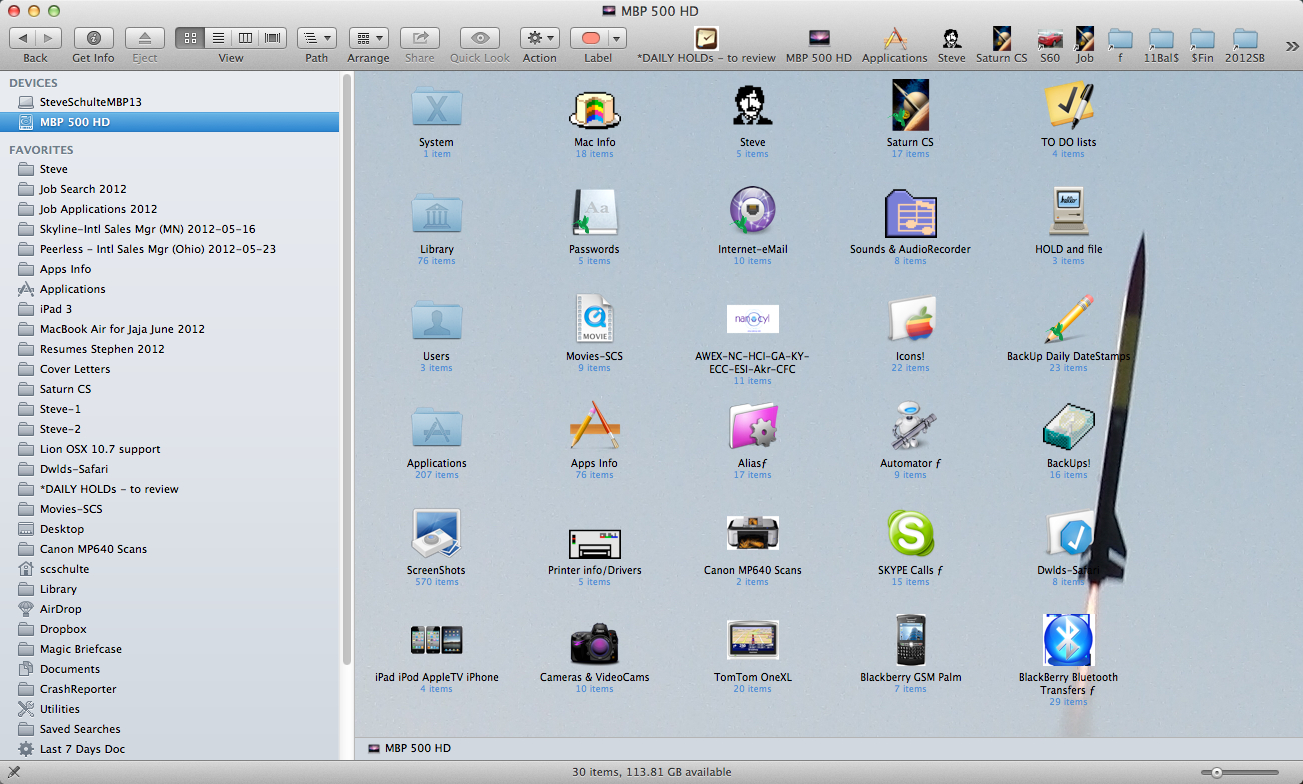Click the Saturn CS toolbar shortcut

pos(1001,40)
